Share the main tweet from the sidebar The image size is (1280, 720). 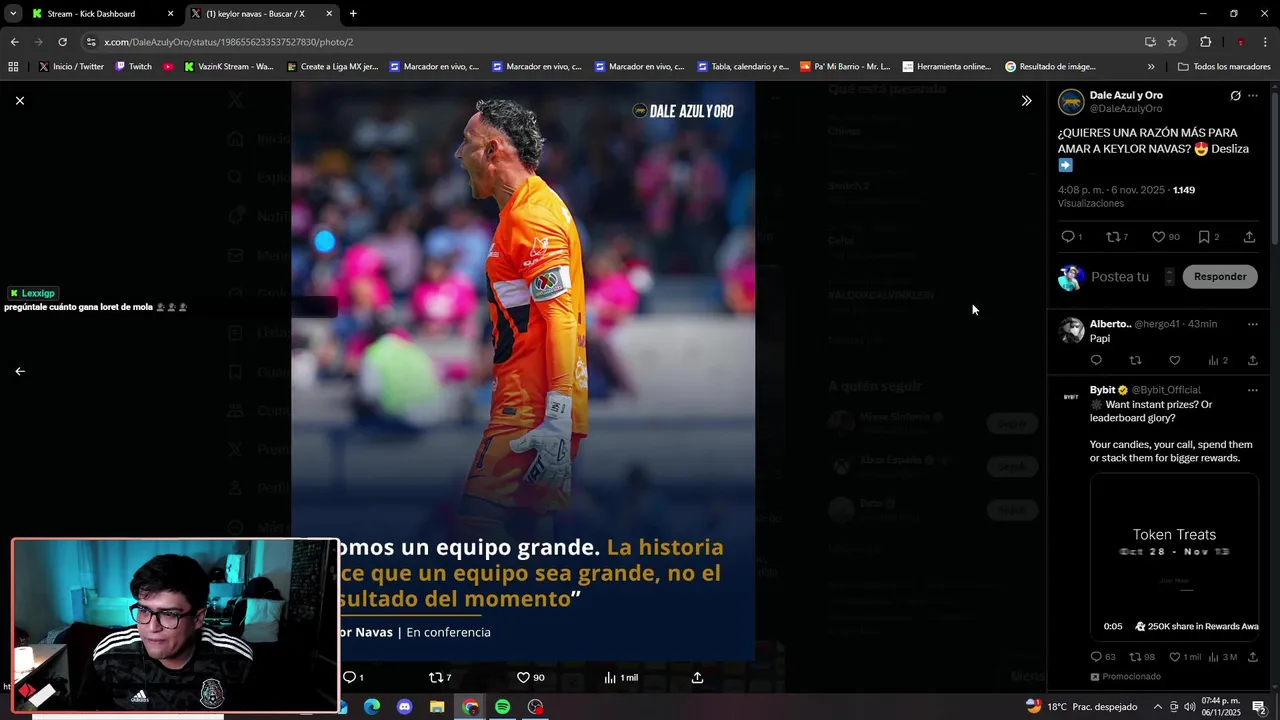click(1249, 237)
